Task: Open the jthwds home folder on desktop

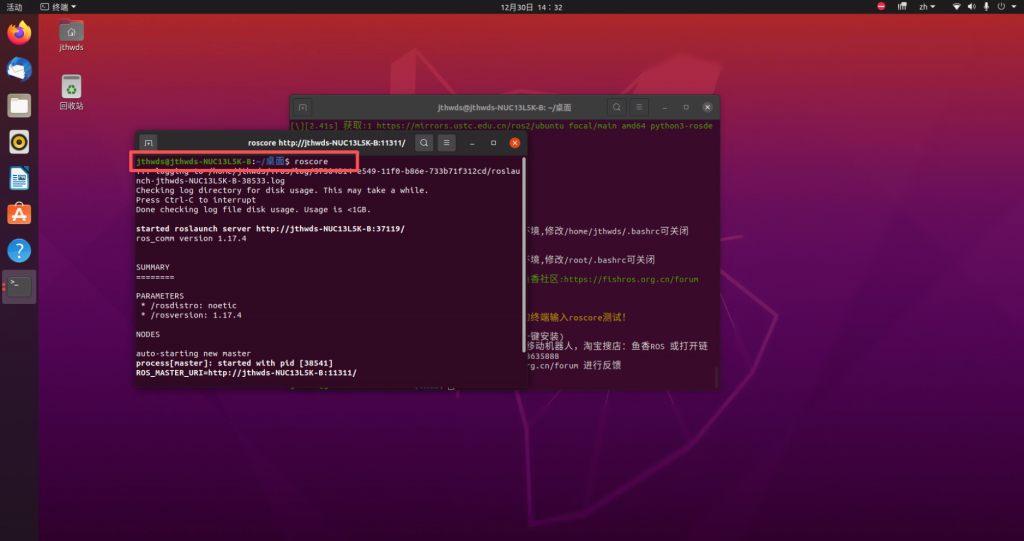Action: click(71, 35)
